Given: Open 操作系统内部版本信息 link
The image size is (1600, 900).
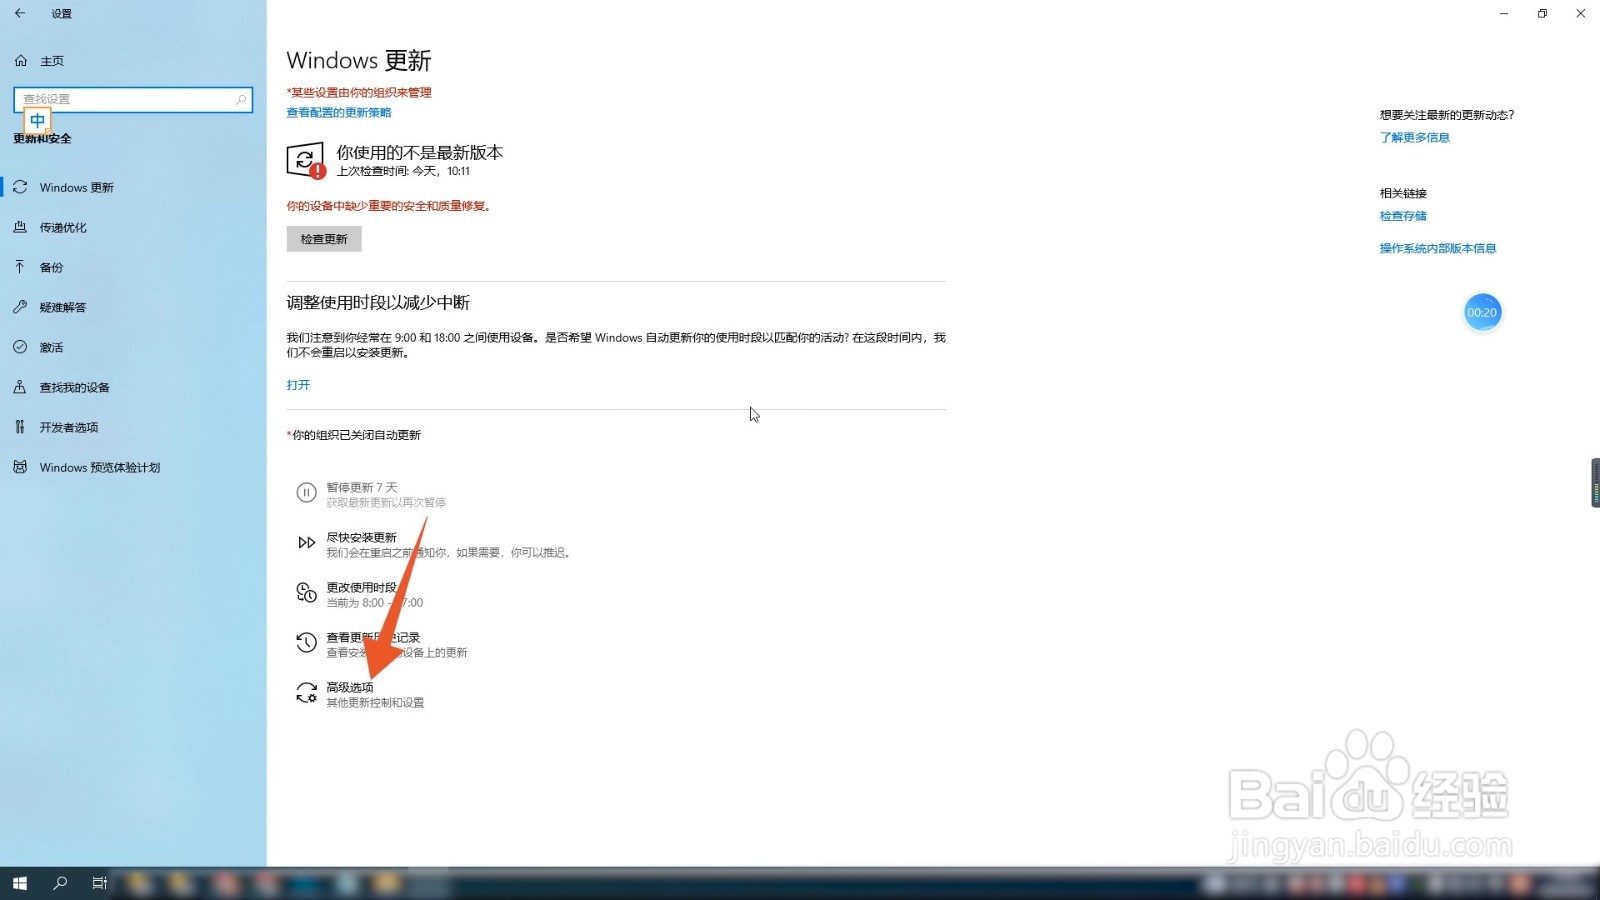Looking at the screenshot, I should tap(1438, 249).
